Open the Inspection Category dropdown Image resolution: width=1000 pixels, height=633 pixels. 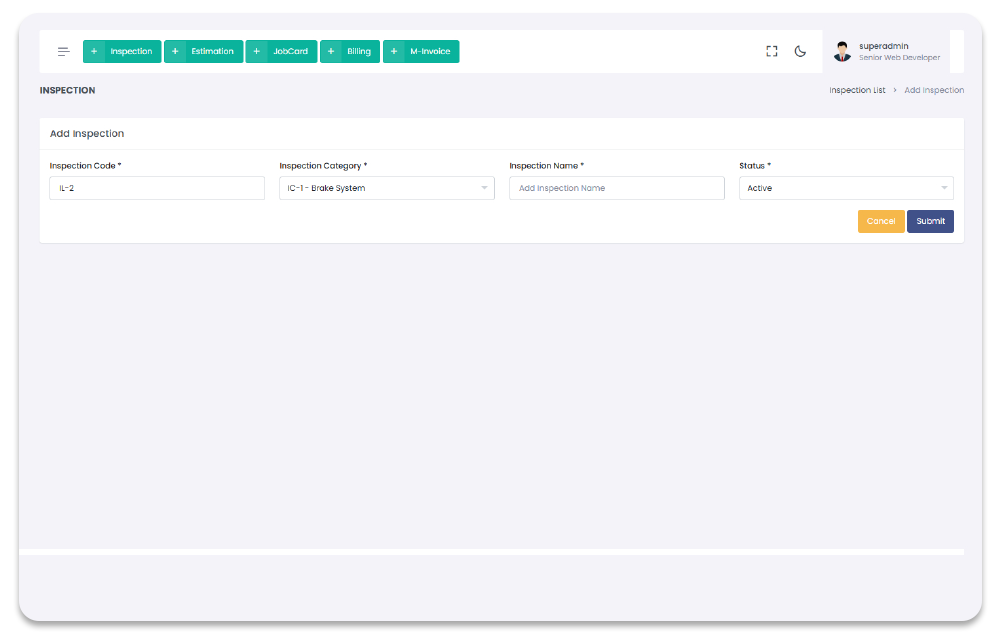click(386, 188)
